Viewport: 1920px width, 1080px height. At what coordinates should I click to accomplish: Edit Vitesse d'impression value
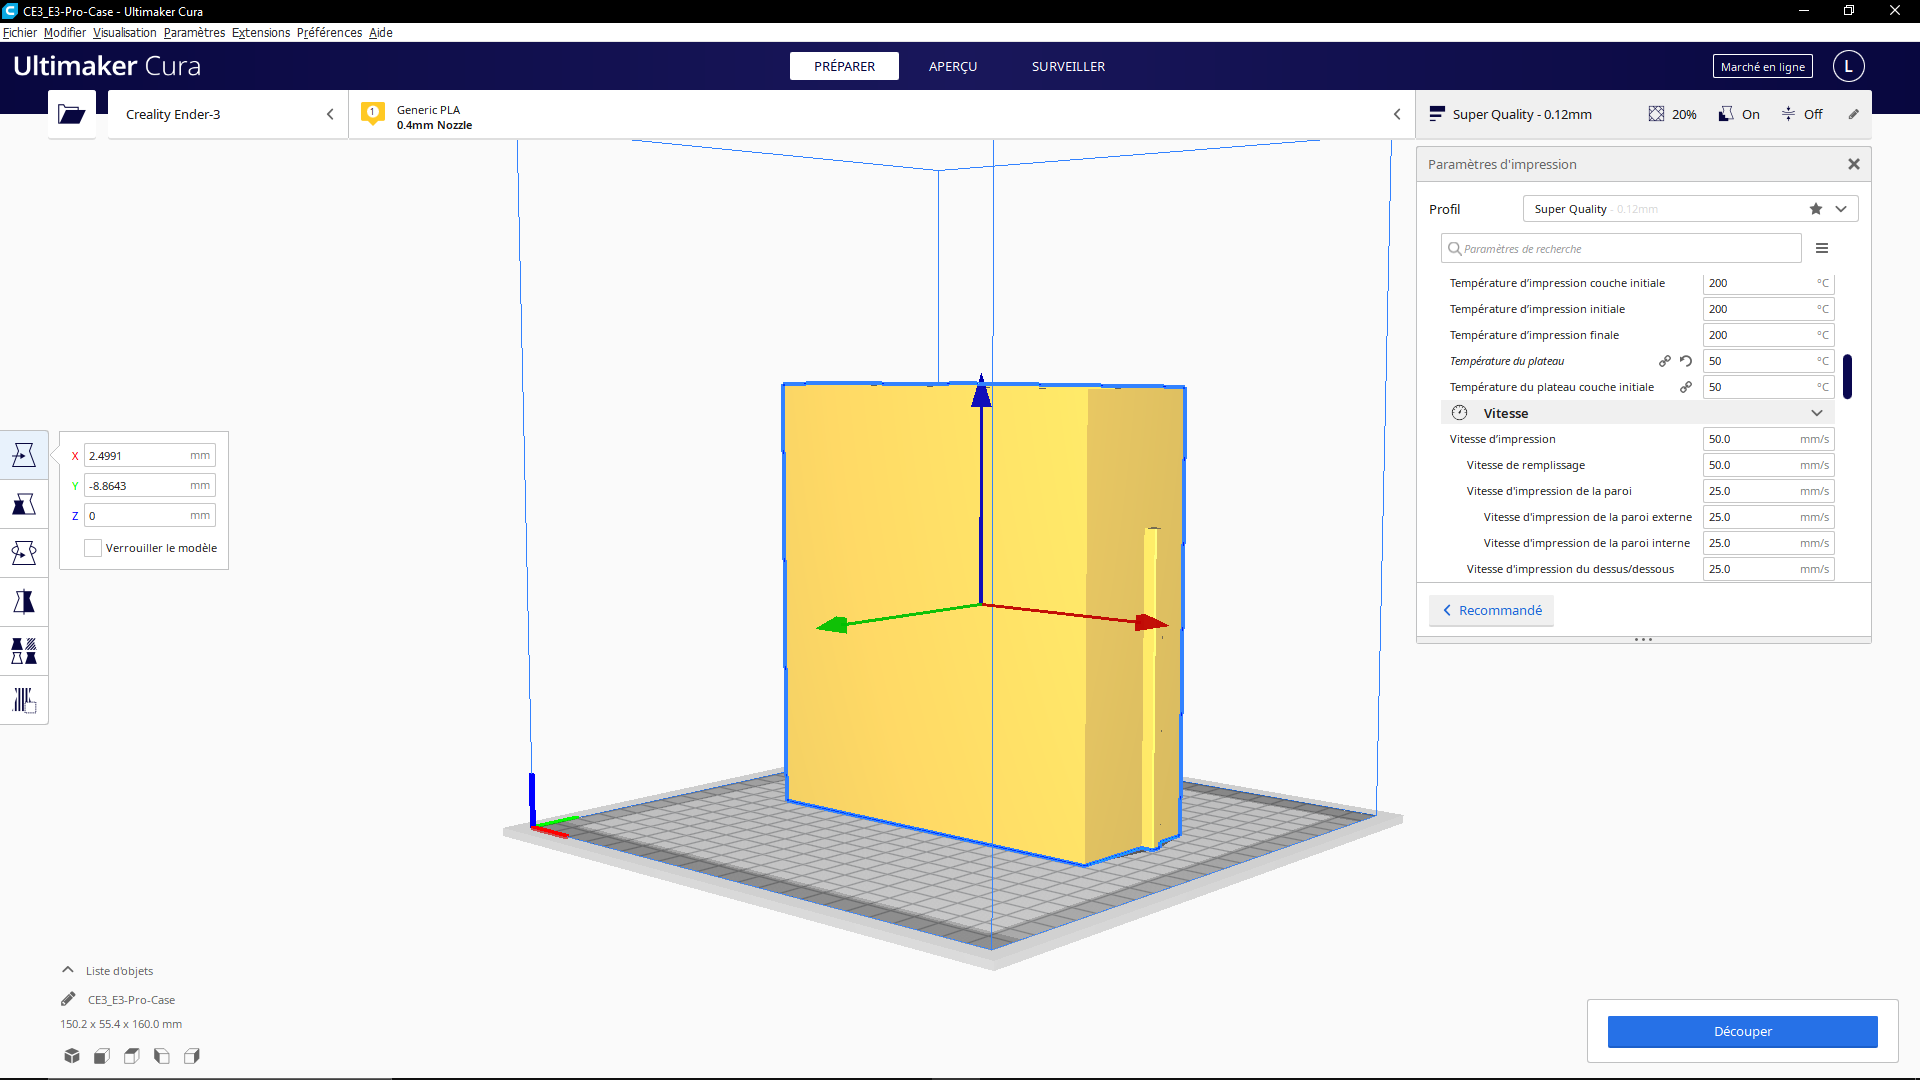1768,439
